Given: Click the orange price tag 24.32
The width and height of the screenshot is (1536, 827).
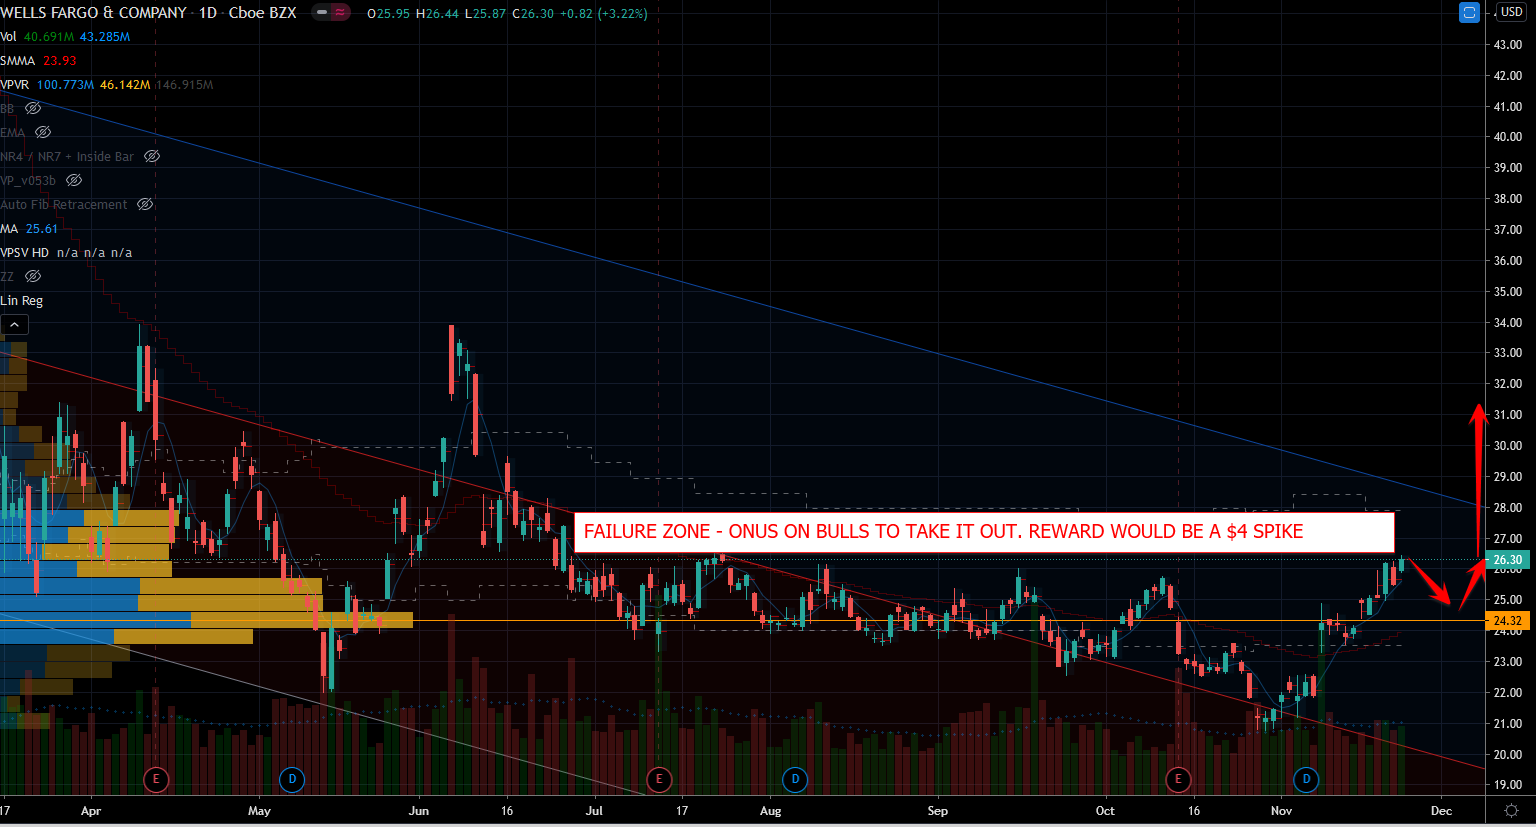Looking at the screenshot, I should click(1508, 621).
